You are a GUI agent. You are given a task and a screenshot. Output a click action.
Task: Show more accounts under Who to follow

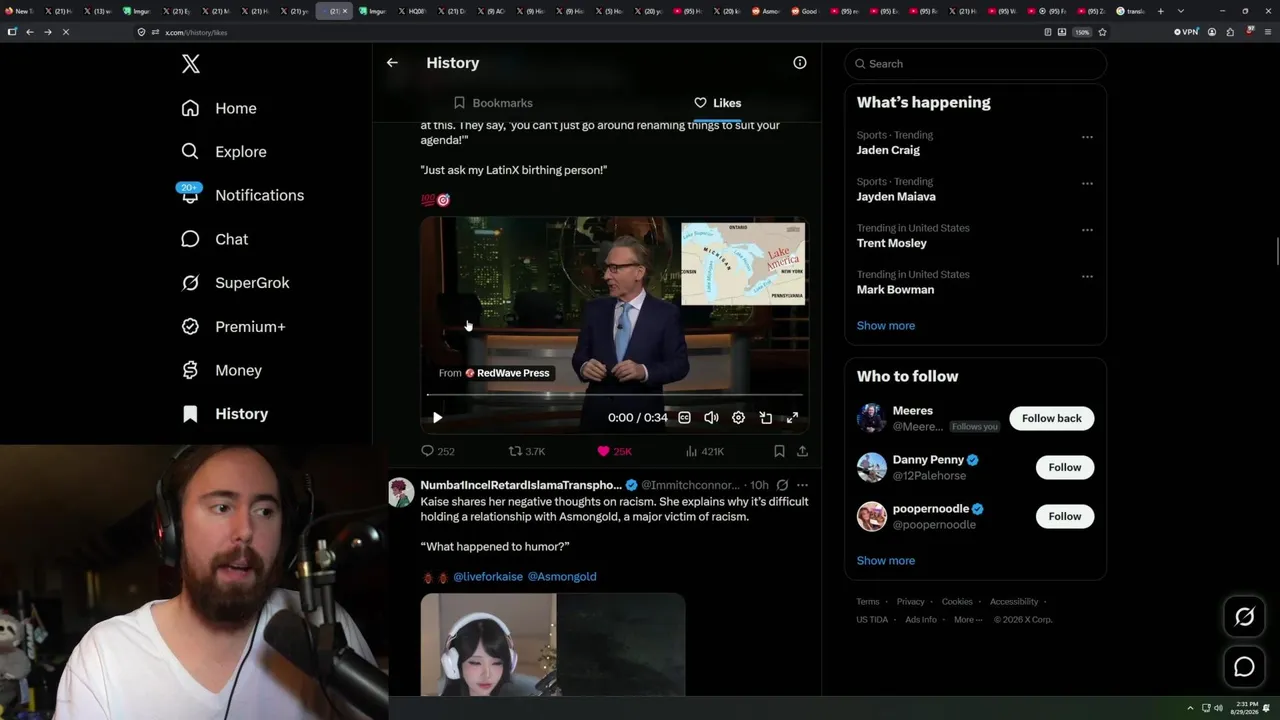(x=886, y=561)
